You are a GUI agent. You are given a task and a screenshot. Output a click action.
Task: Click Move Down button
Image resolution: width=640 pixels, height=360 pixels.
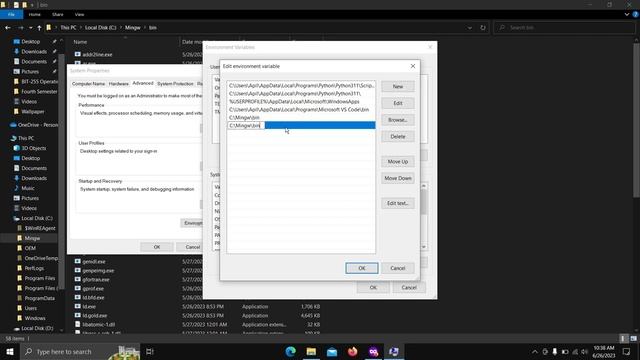click(x=398, y=178)
